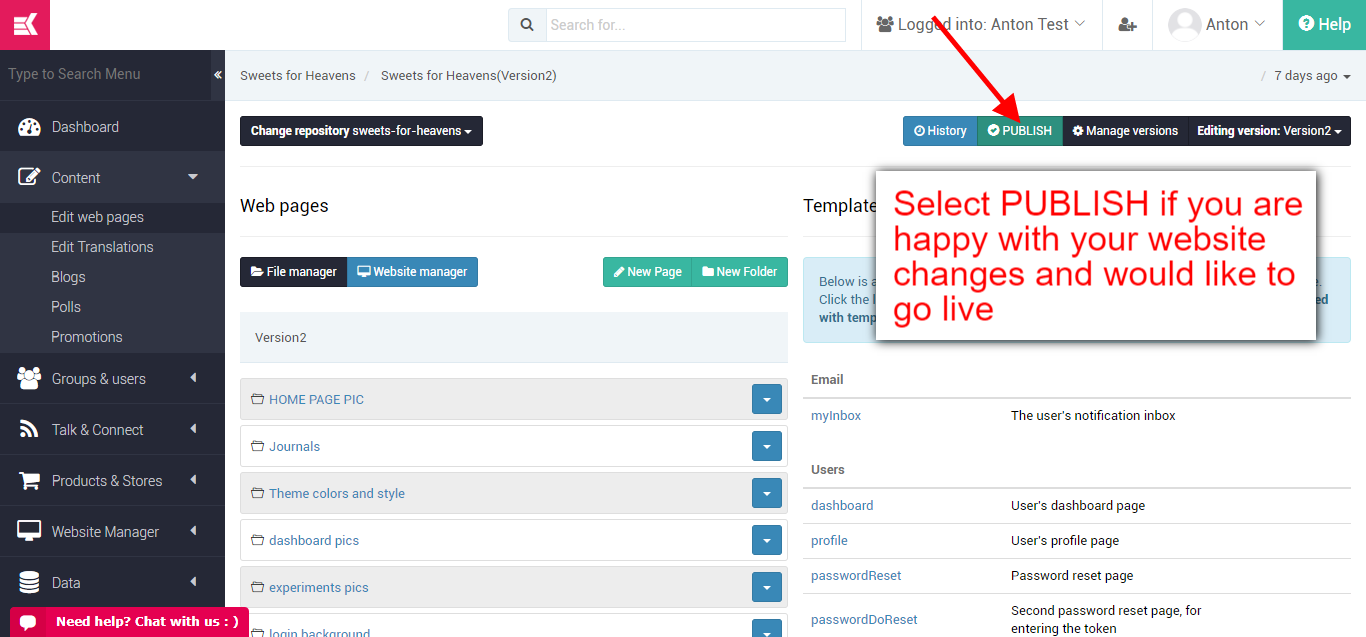Click the New Page button
1366x637 pixels.
click(x=647, y=272)
